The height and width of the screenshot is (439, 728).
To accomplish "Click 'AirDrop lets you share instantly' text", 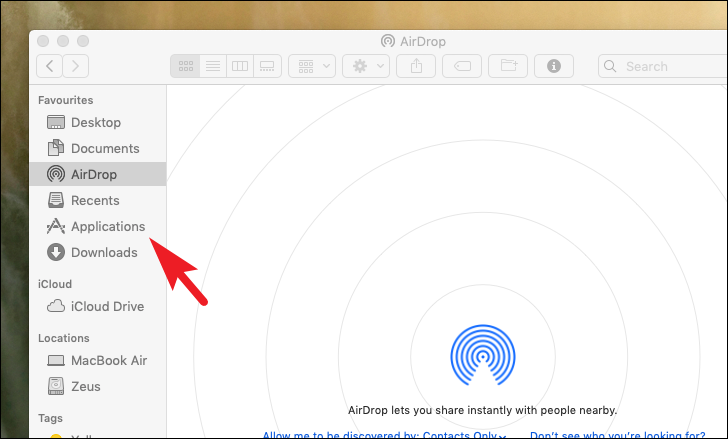I will click(x=482, y=410).
